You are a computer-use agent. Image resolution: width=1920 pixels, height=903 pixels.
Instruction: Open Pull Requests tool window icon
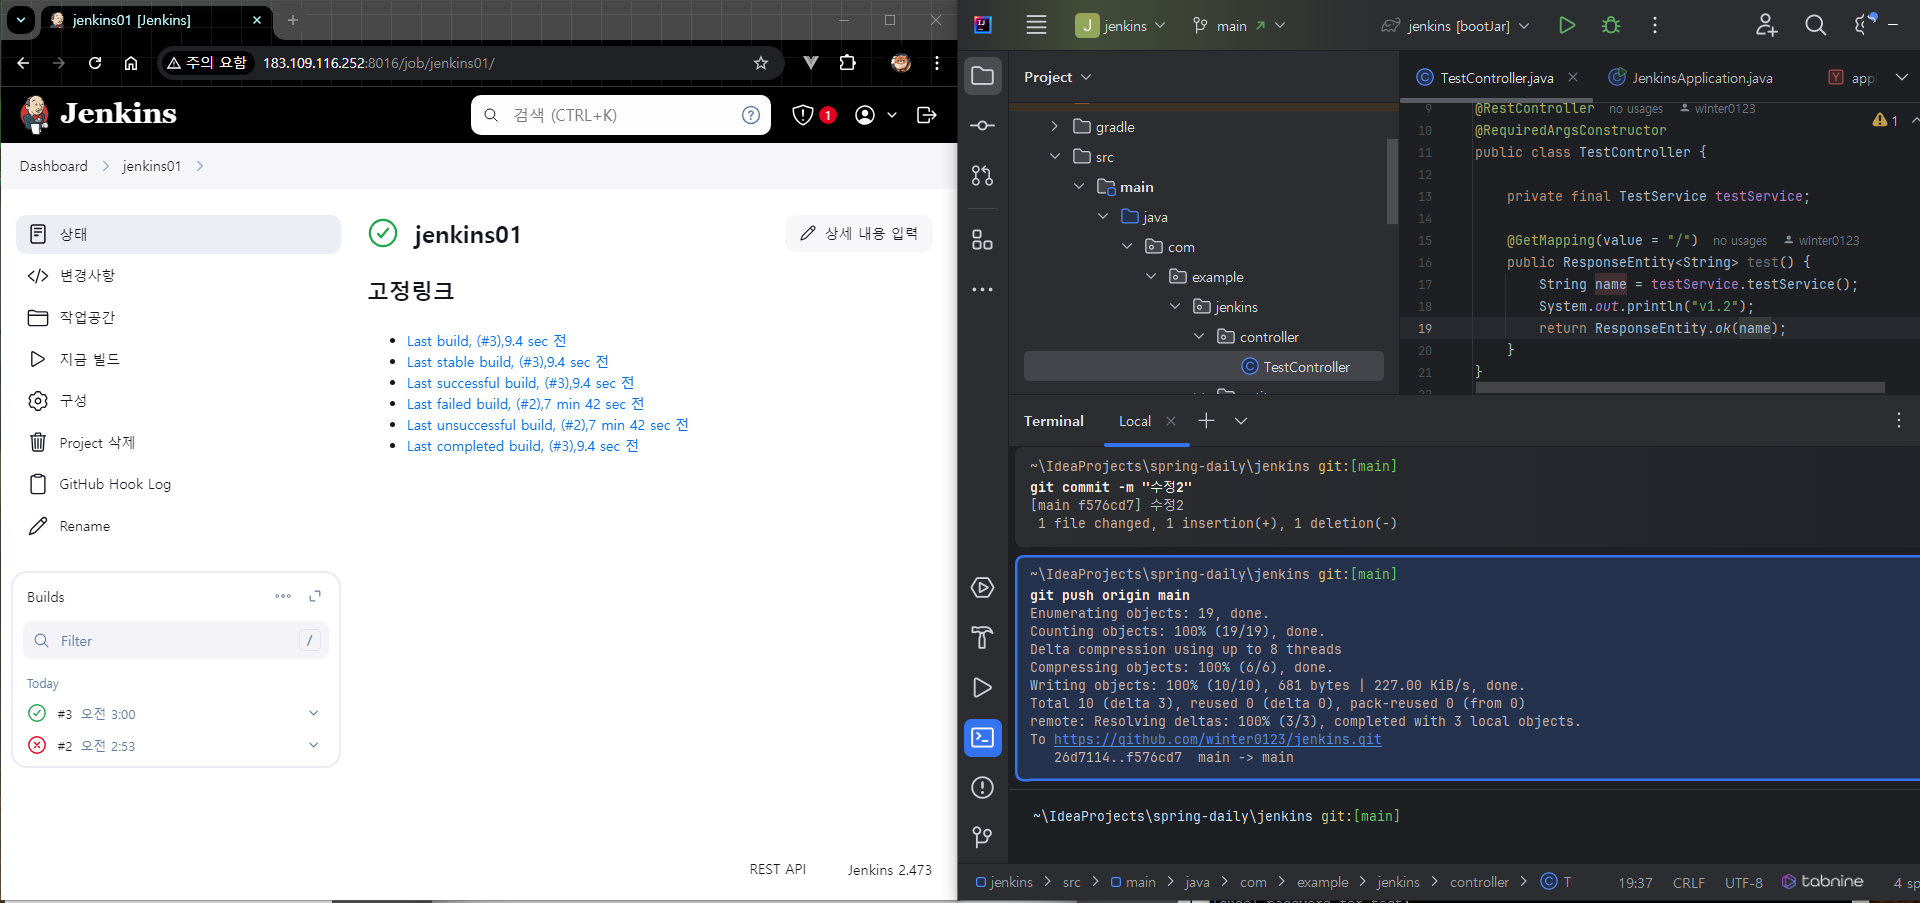[x=983, y=175]
